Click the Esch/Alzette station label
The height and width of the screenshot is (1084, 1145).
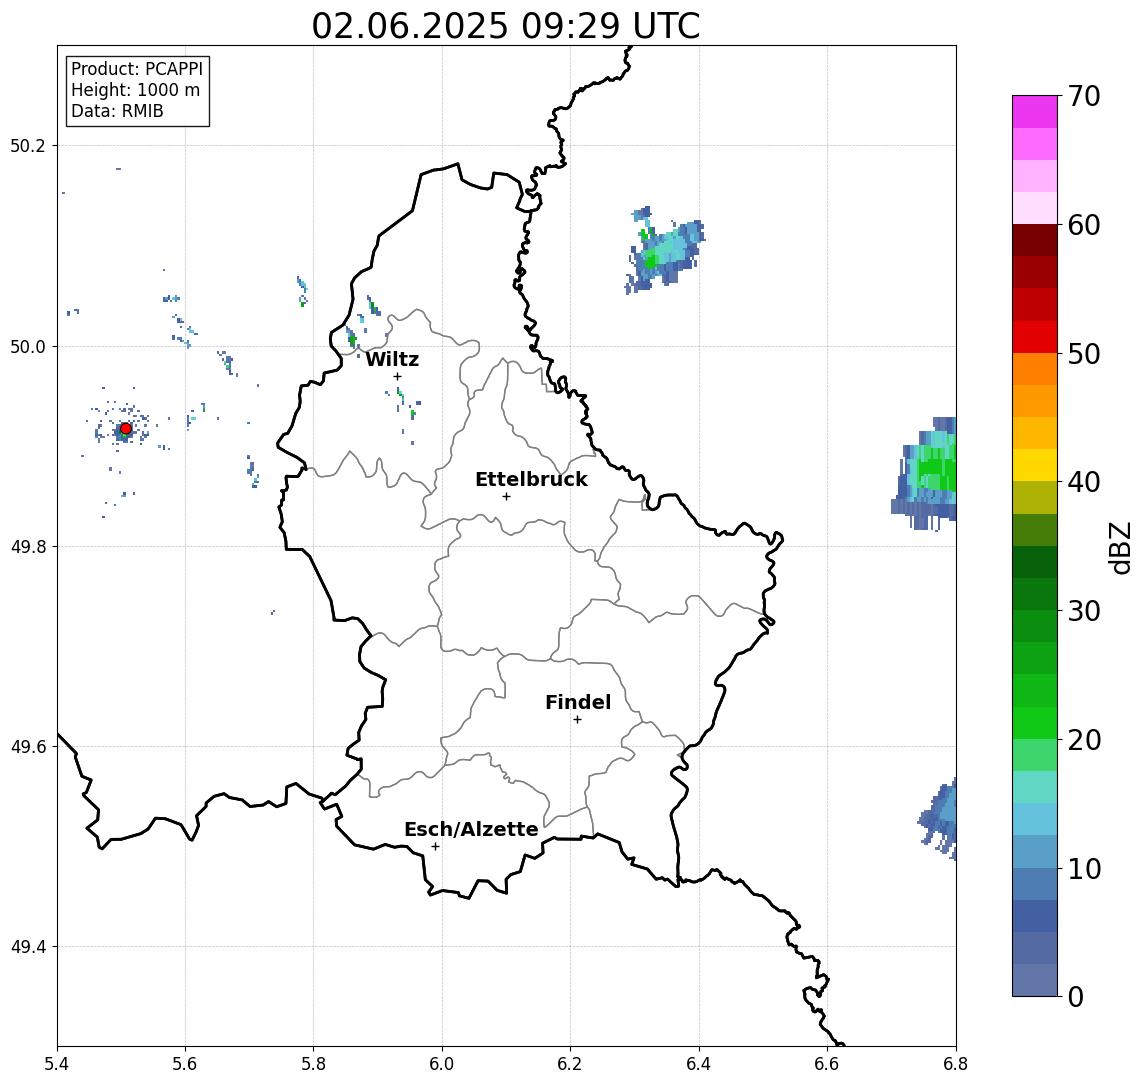tap(471, 829)
